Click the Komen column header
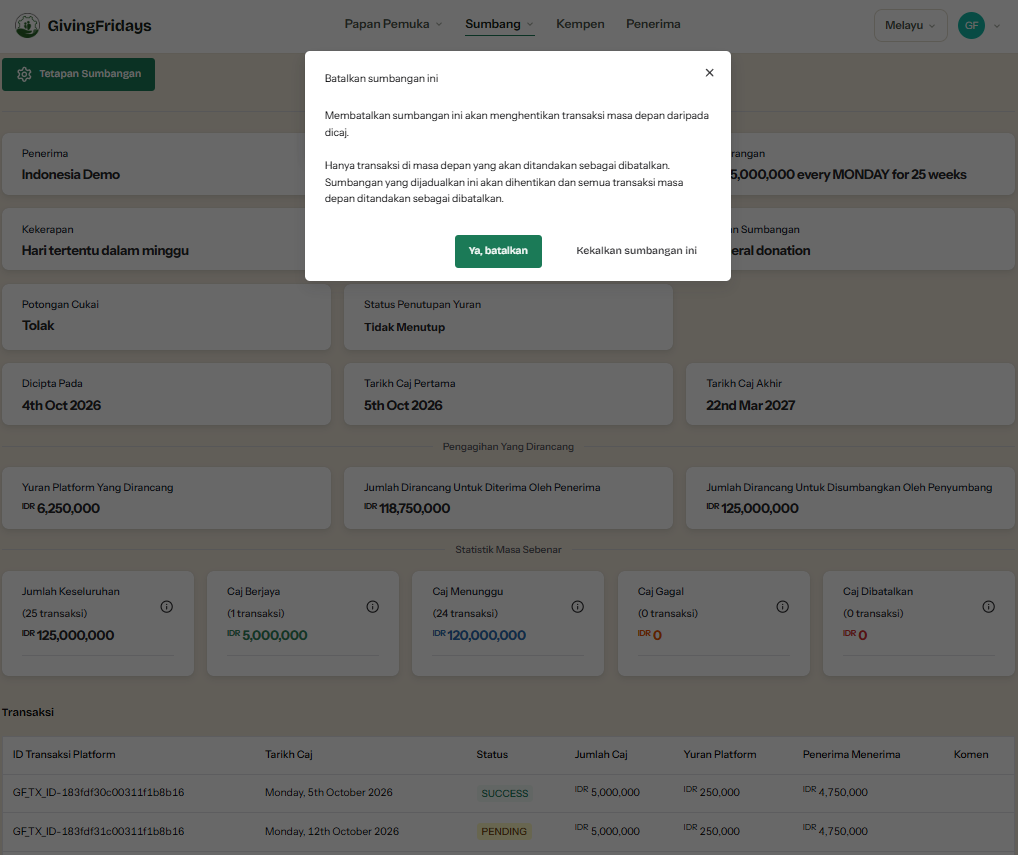Screen dimensions: 1018x855 (971, 754)
